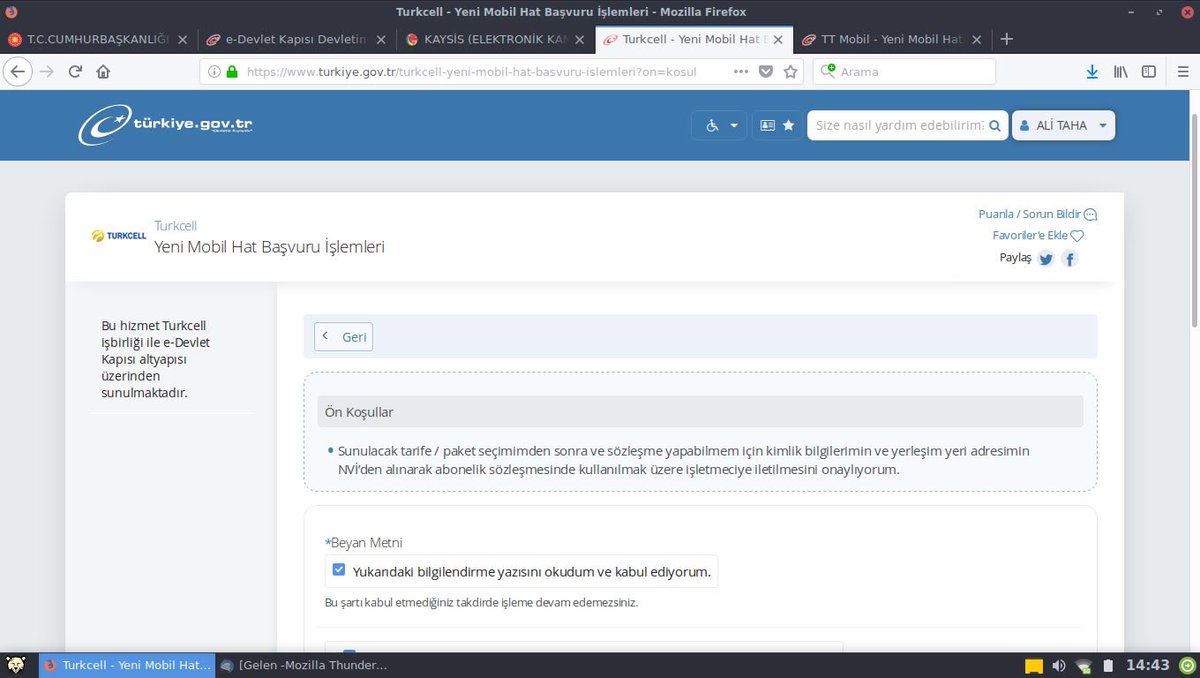Open the accessibility wheelchair menu
This screenshot has width=1200, height=678.
coord(720,125)
